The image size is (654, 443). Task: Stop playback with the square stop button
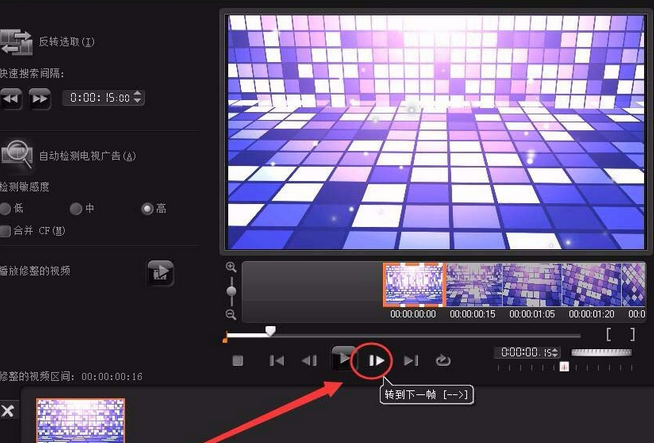pyautogui.click(x=238, y=360)
